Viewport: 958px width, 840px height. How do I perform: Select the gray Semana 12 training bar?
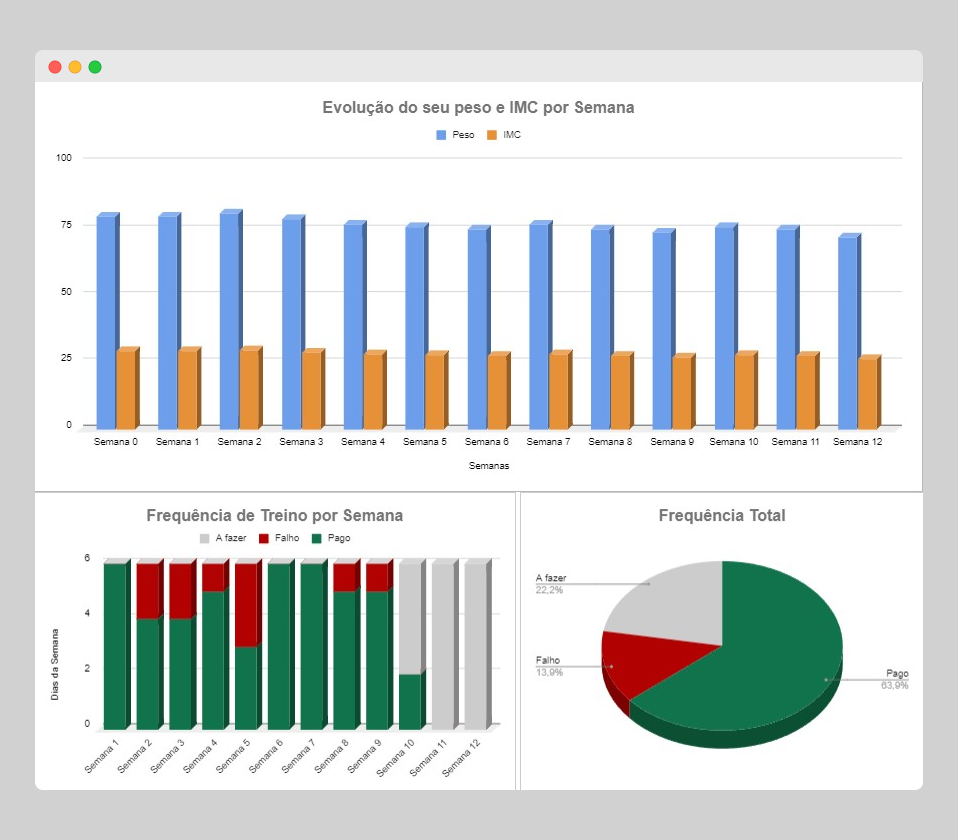(475, 646)
